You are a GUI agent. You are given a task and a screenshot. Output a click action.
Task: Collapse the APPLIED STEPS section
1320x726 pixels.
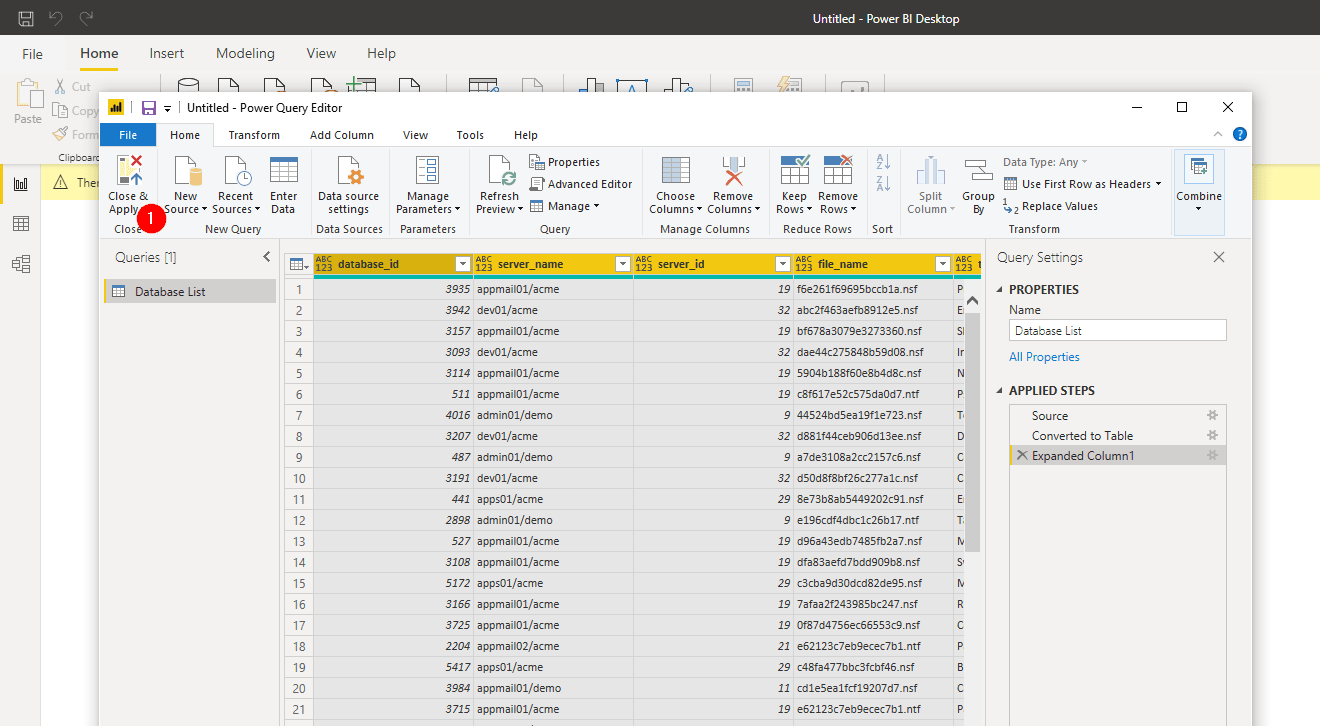click(1001, 391)
